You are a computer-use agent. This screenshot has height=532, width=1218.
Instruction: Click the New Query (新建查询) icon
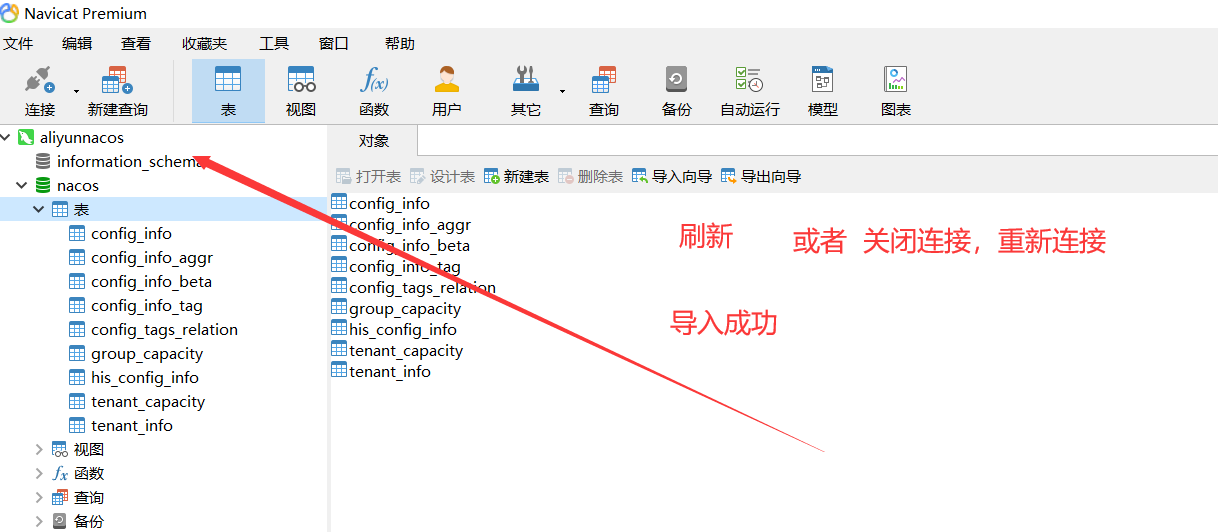[118, 79]
